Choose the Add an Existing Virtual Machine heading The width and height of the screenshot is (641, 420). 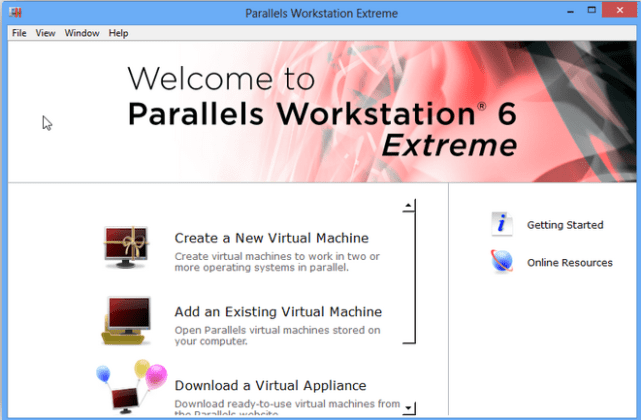278,312
